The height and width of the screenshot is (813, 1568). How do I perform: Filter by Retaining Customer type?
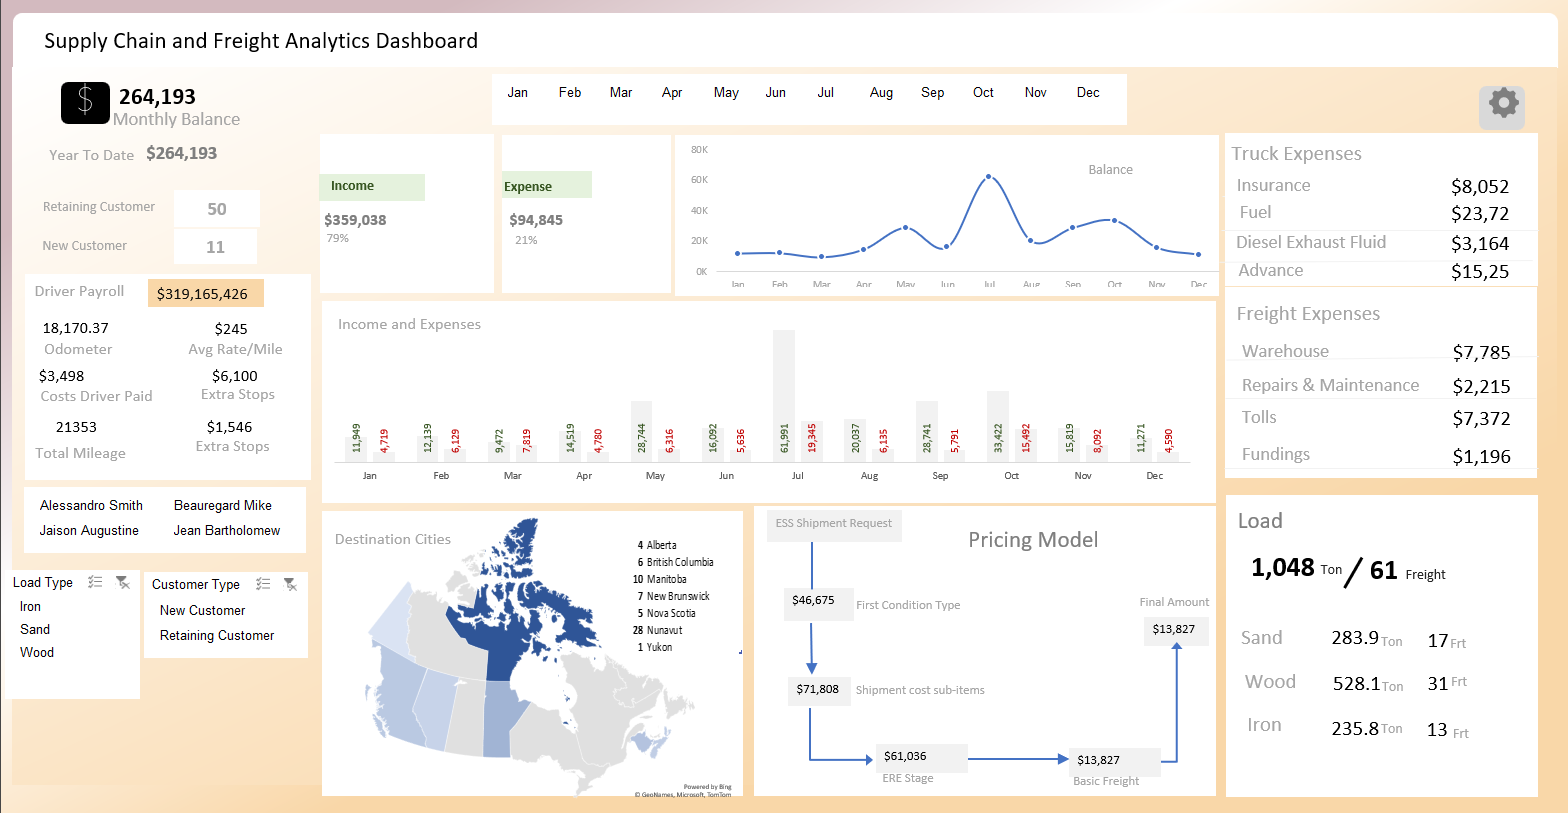coord(217,636)
